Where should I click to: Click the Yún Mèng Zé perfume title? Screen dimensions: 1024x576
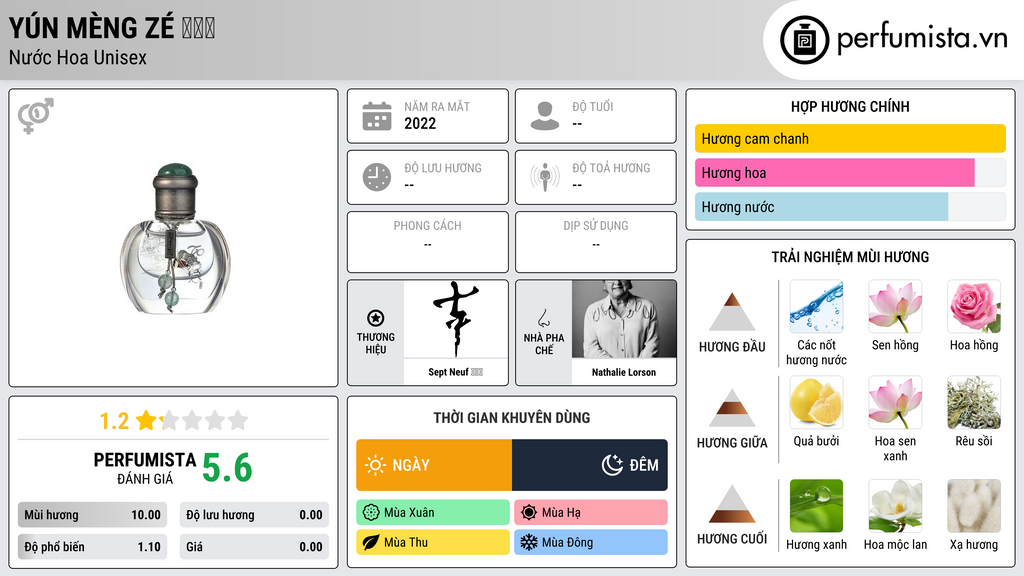coord(112,27)
